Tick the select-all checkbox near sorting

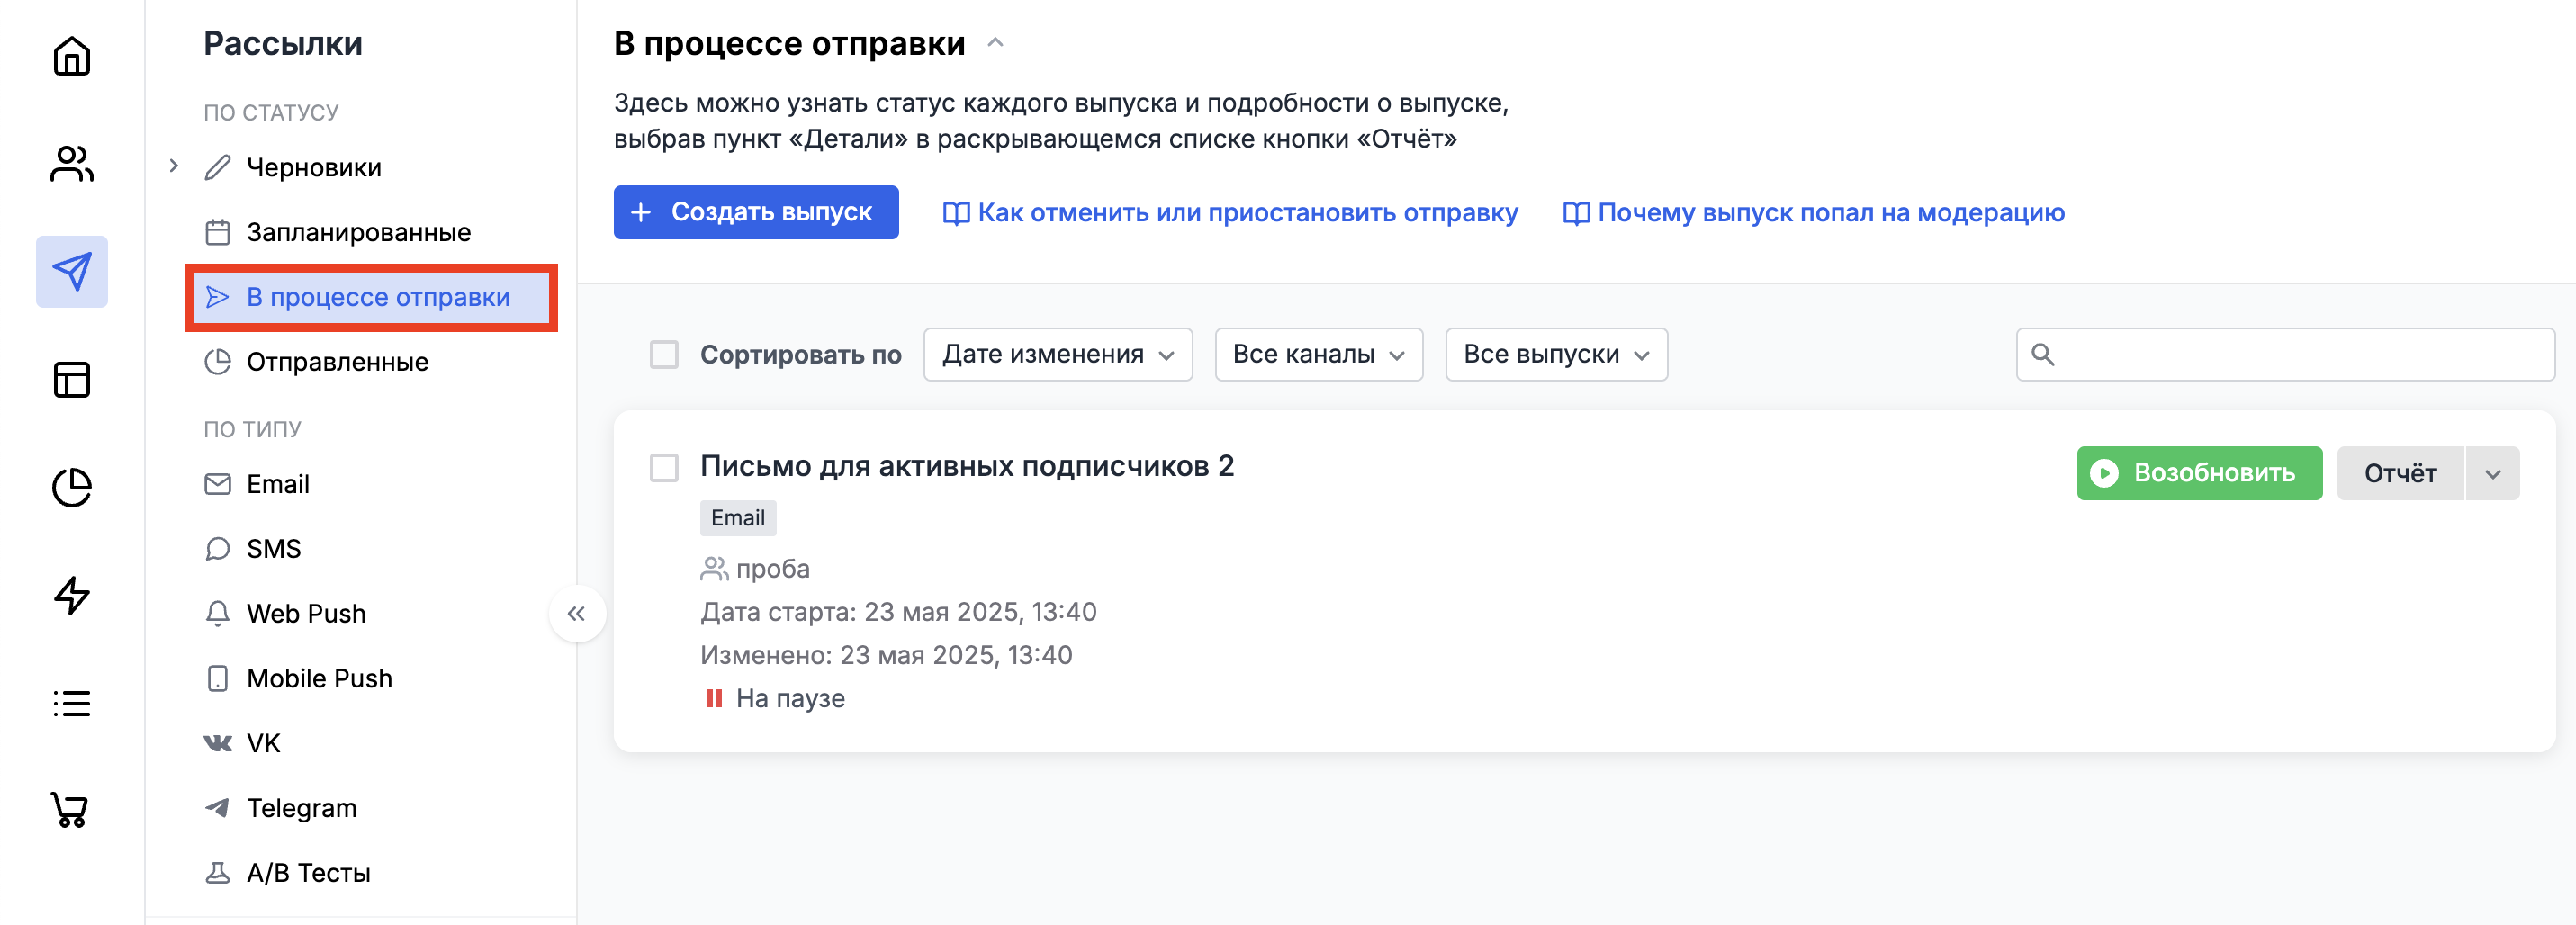664,355
